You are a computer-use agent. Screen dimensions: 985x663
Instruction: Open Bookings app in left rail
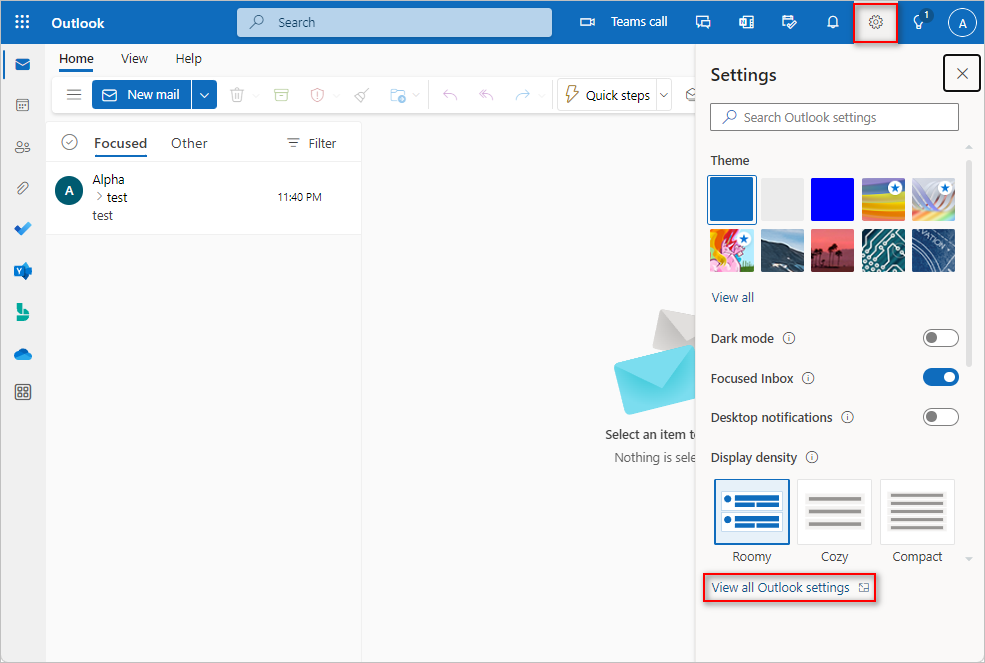(23, 312)
